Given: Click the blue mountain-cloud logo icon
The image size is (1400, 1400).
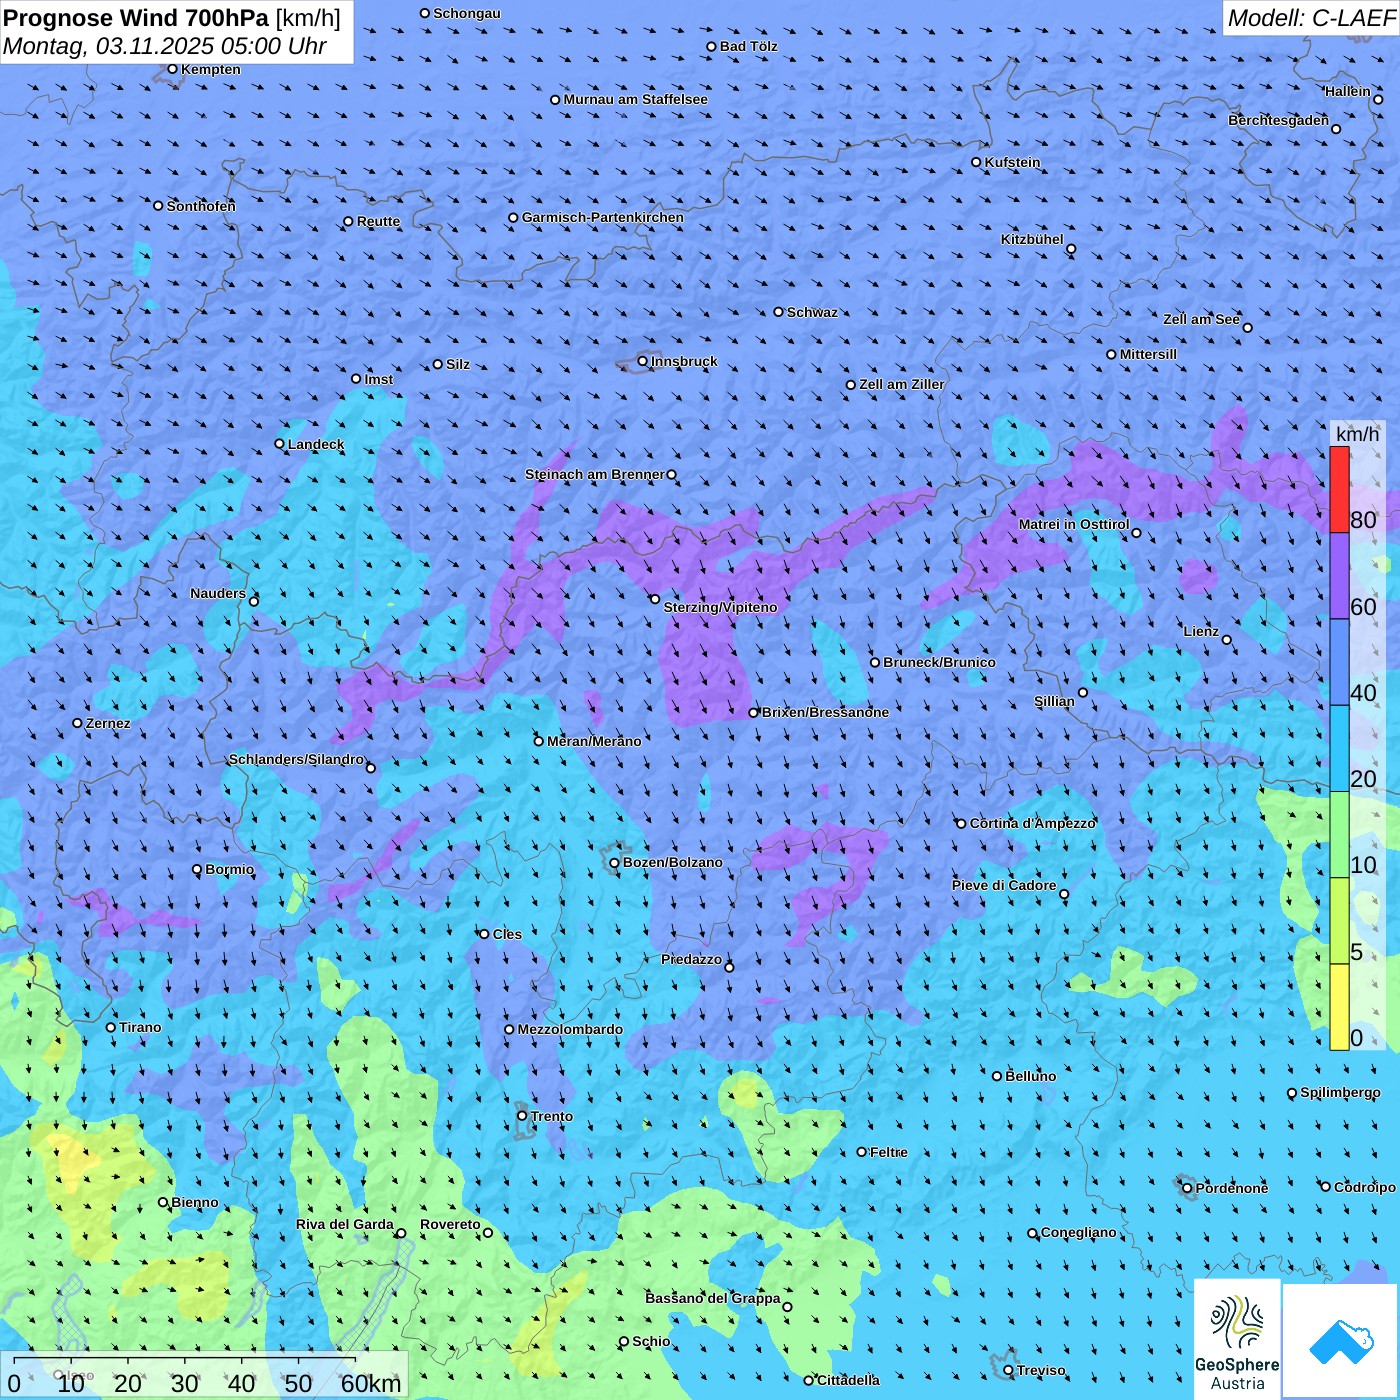Looking at the screenshot, I should point(1340,1340).
